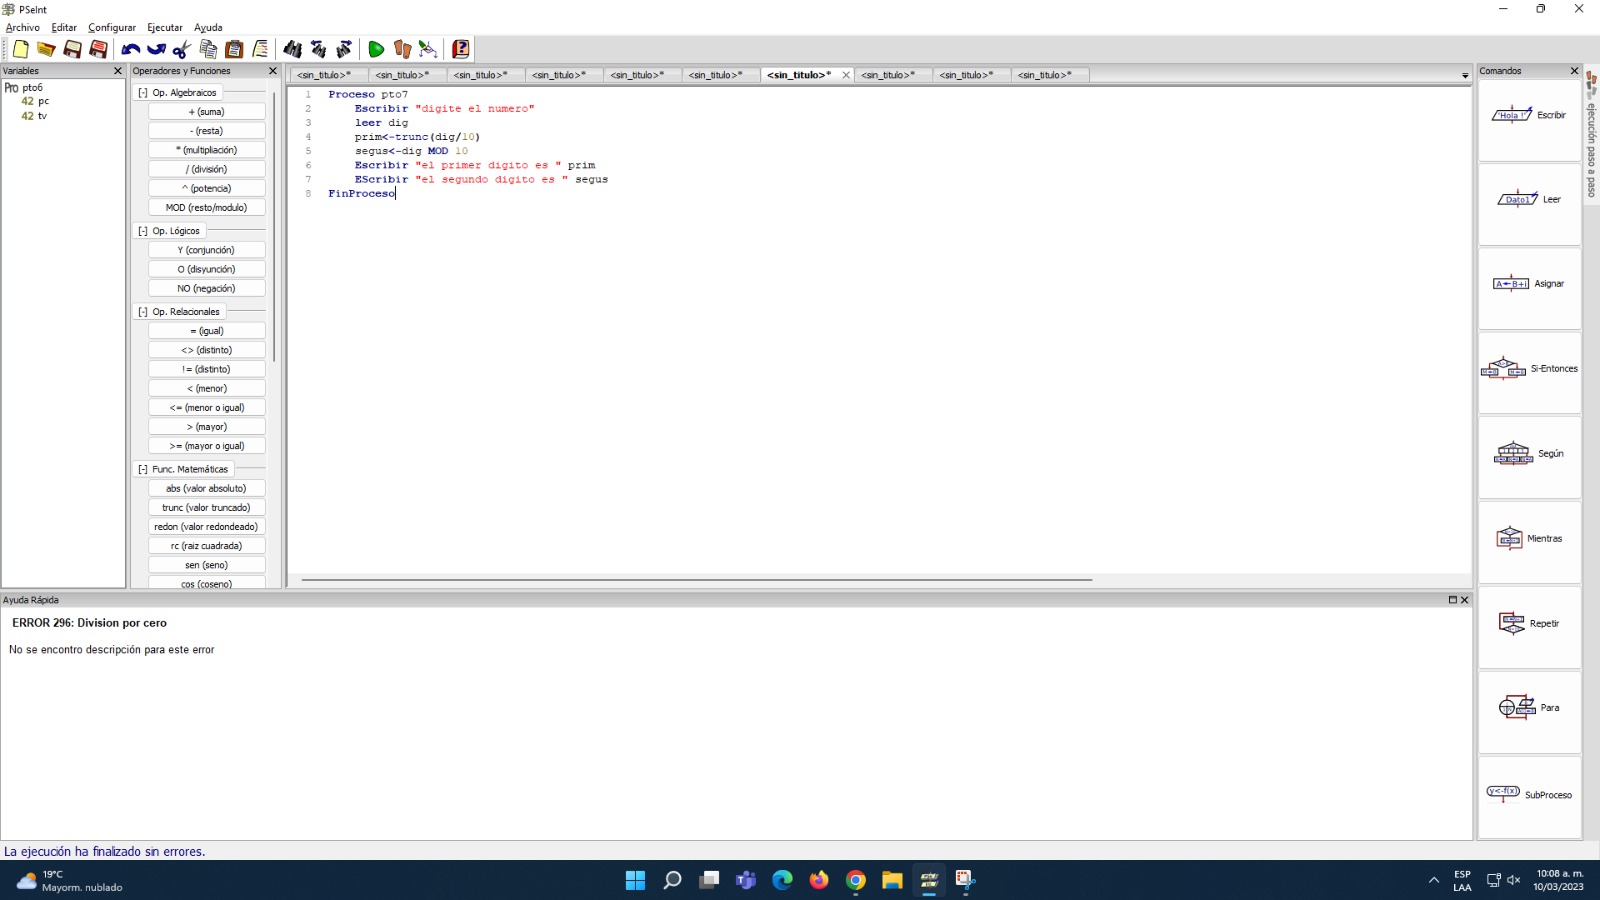Insert a SubProceso block
1600x900 pixels.
coord(1529,797)
